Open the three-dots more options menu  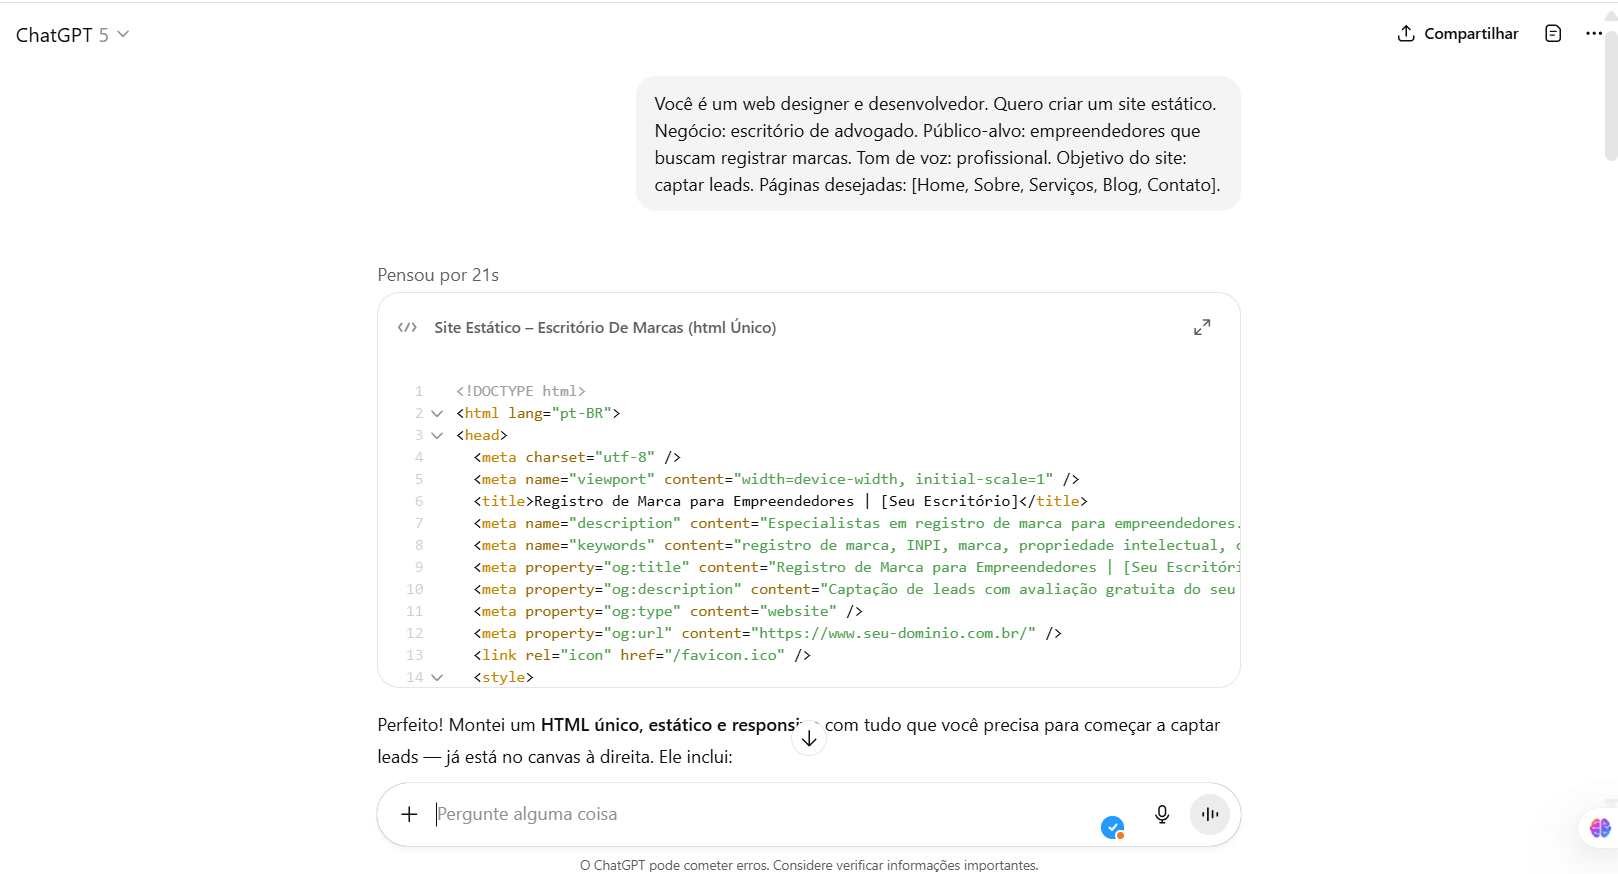click(1594, 34)
